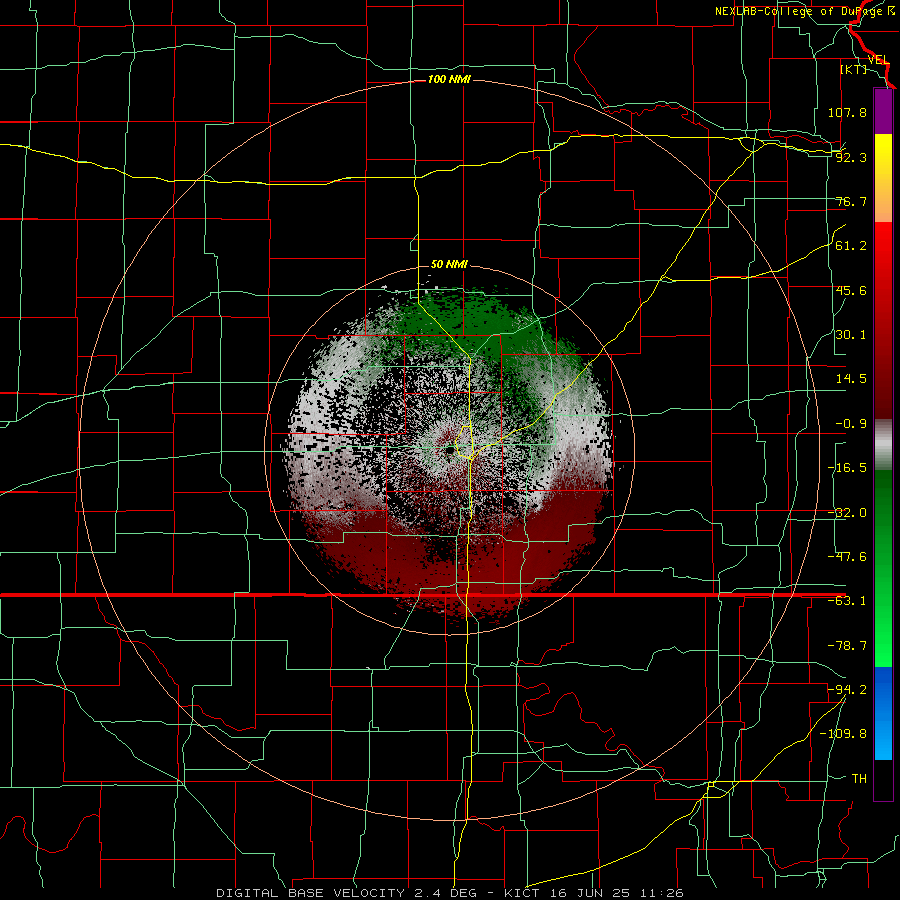This screenshot has height=900, width=900.
Task: Click the yellow-orange segment of the color bar
Action: click(883, 178)
